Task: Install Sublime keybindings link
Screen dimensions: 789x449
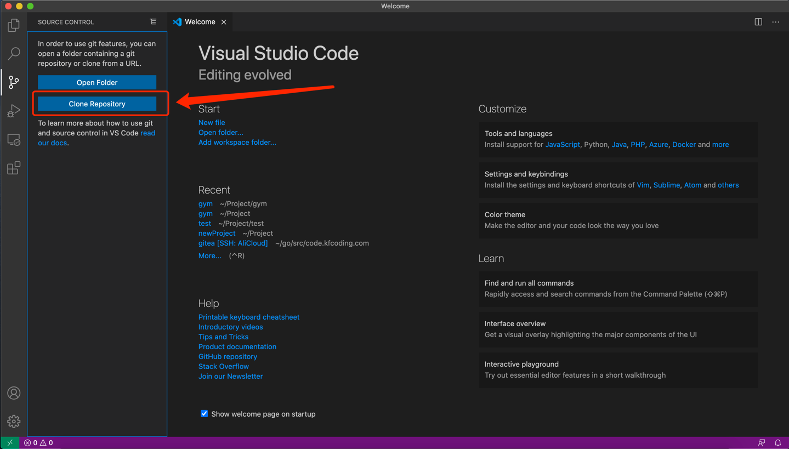Action: [667, 185]
